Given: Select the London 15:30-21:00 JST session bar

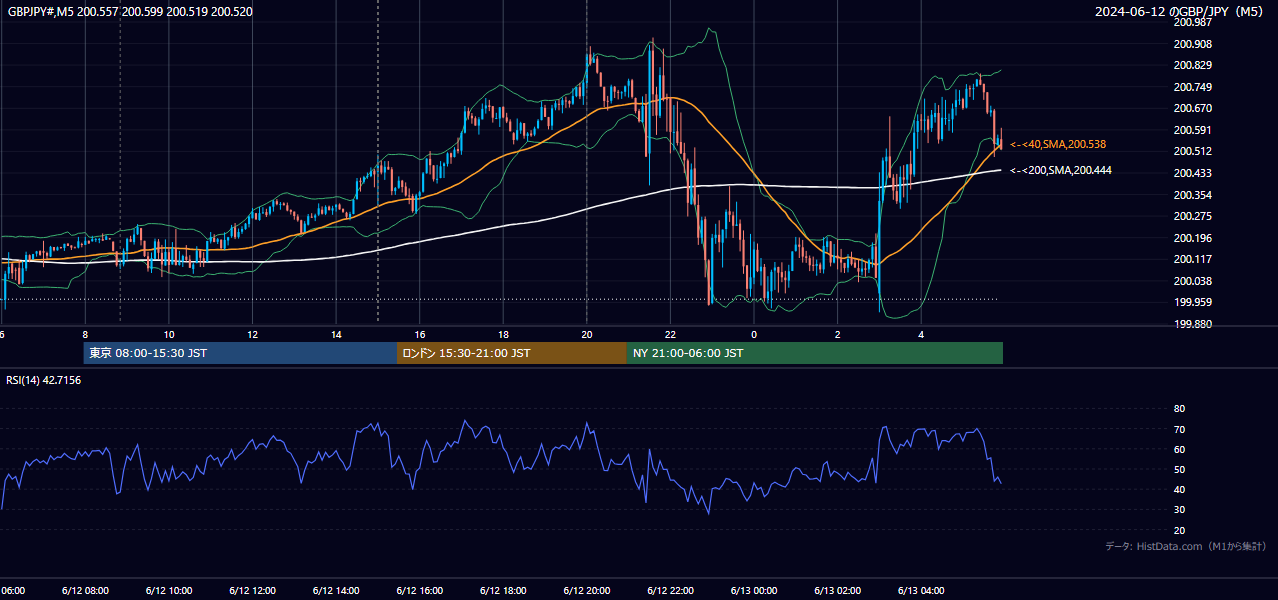Looking at the screenshot, I should (x=512, y=353).
